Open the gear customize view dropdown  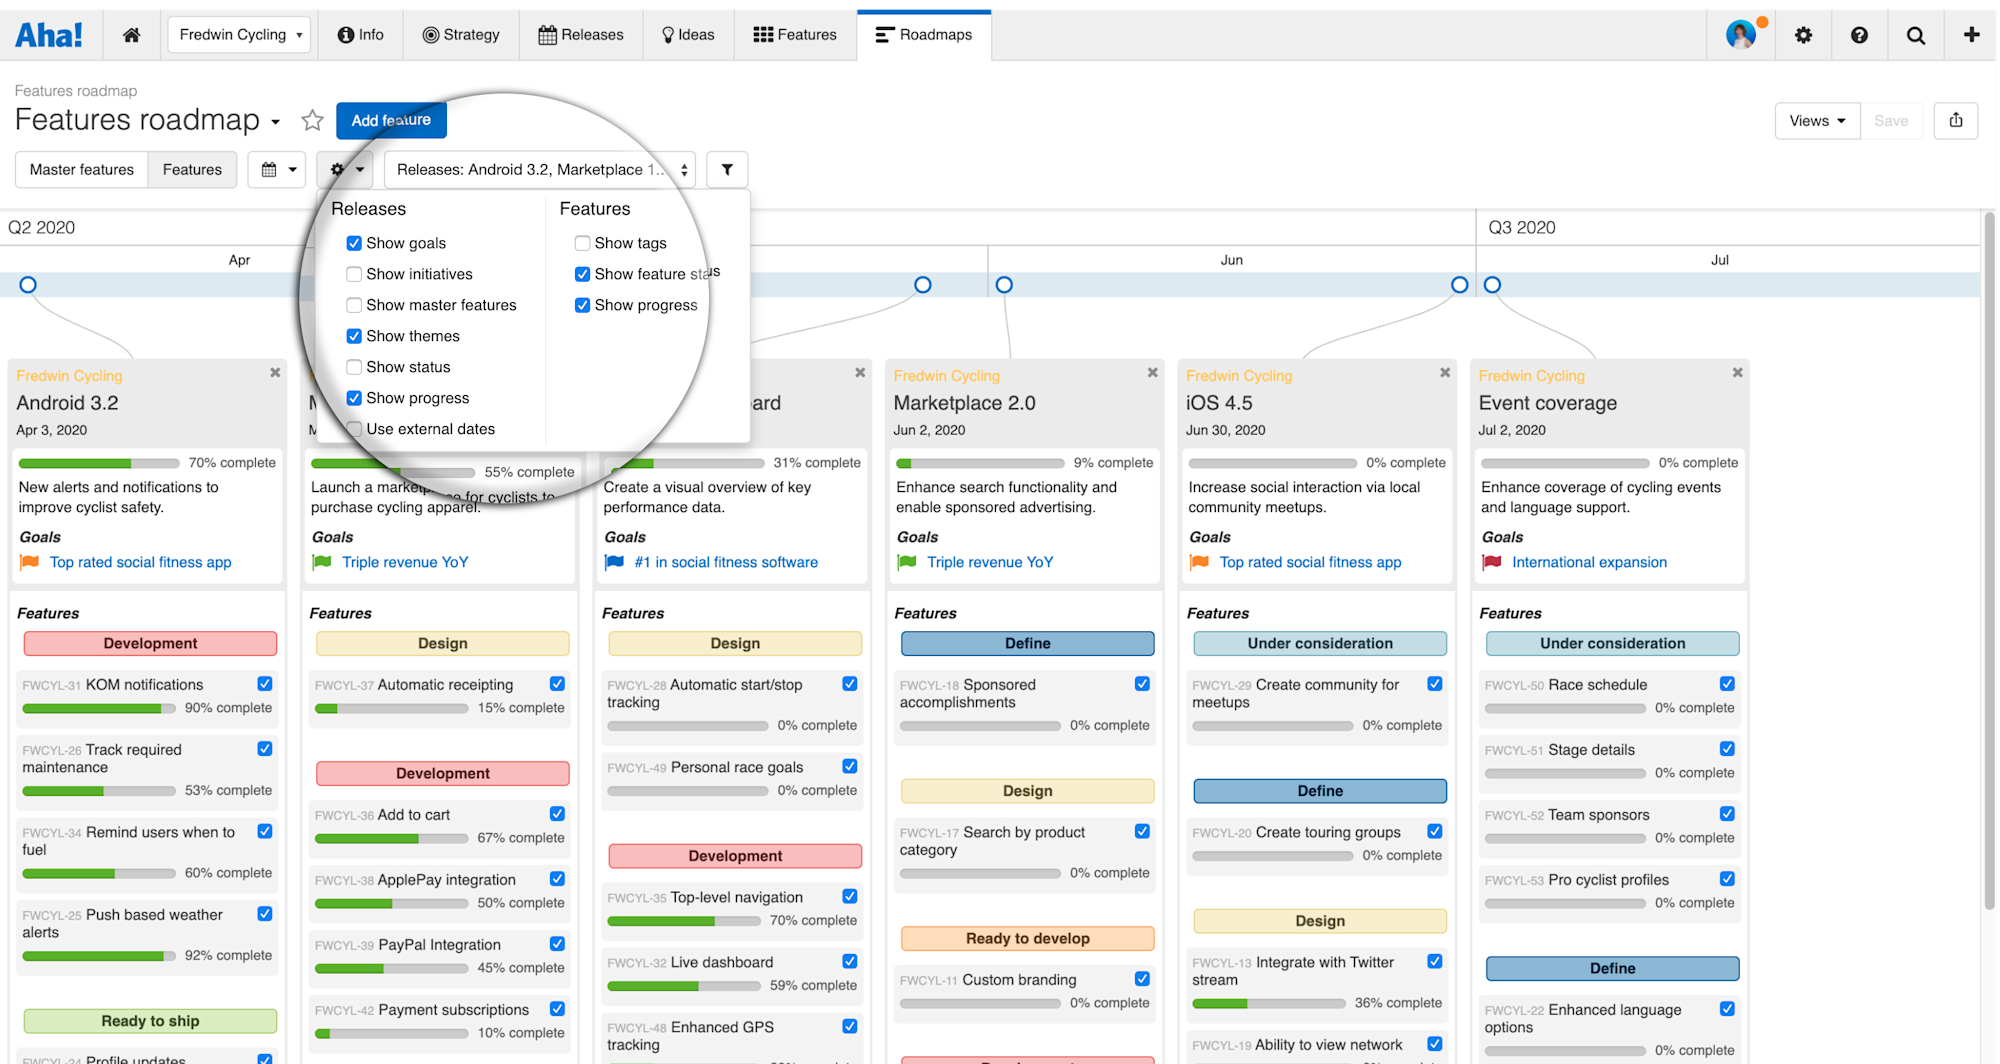pos(346,170)
